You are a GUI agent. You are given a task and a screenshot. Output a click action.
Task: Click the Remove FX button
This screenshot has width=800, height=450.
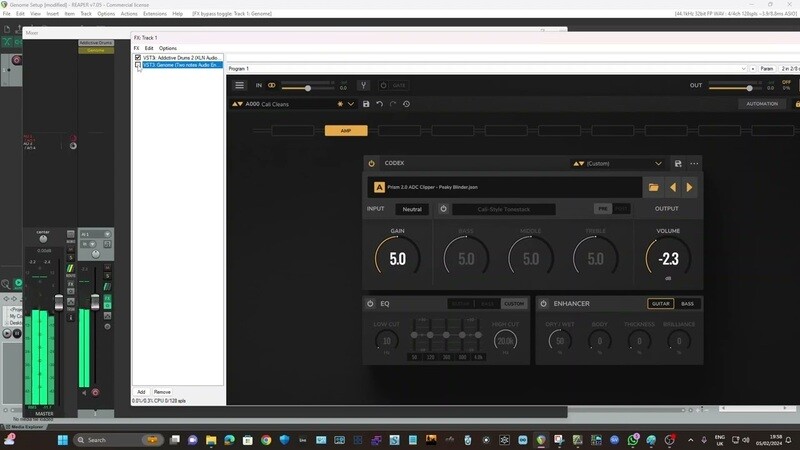(x=162, y=392)
